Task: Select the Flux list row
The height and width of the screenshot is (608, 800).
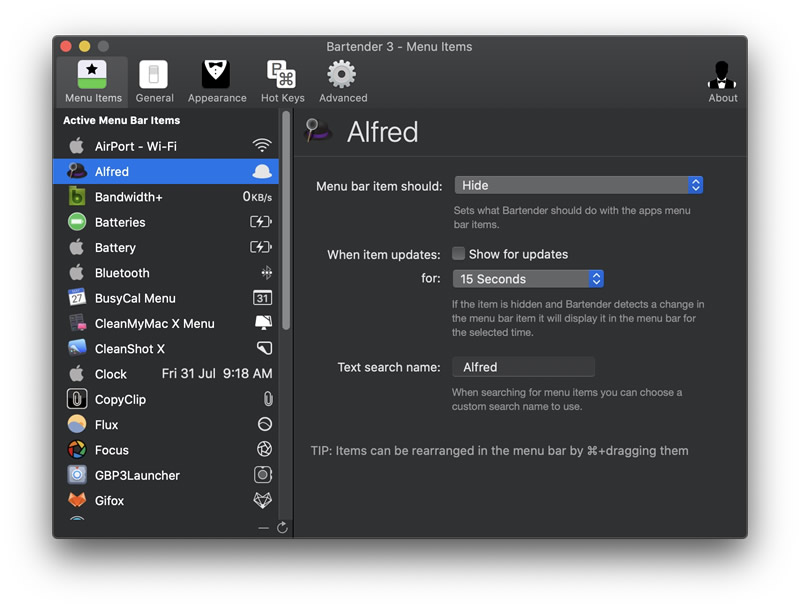Action: tap(166, 424)
